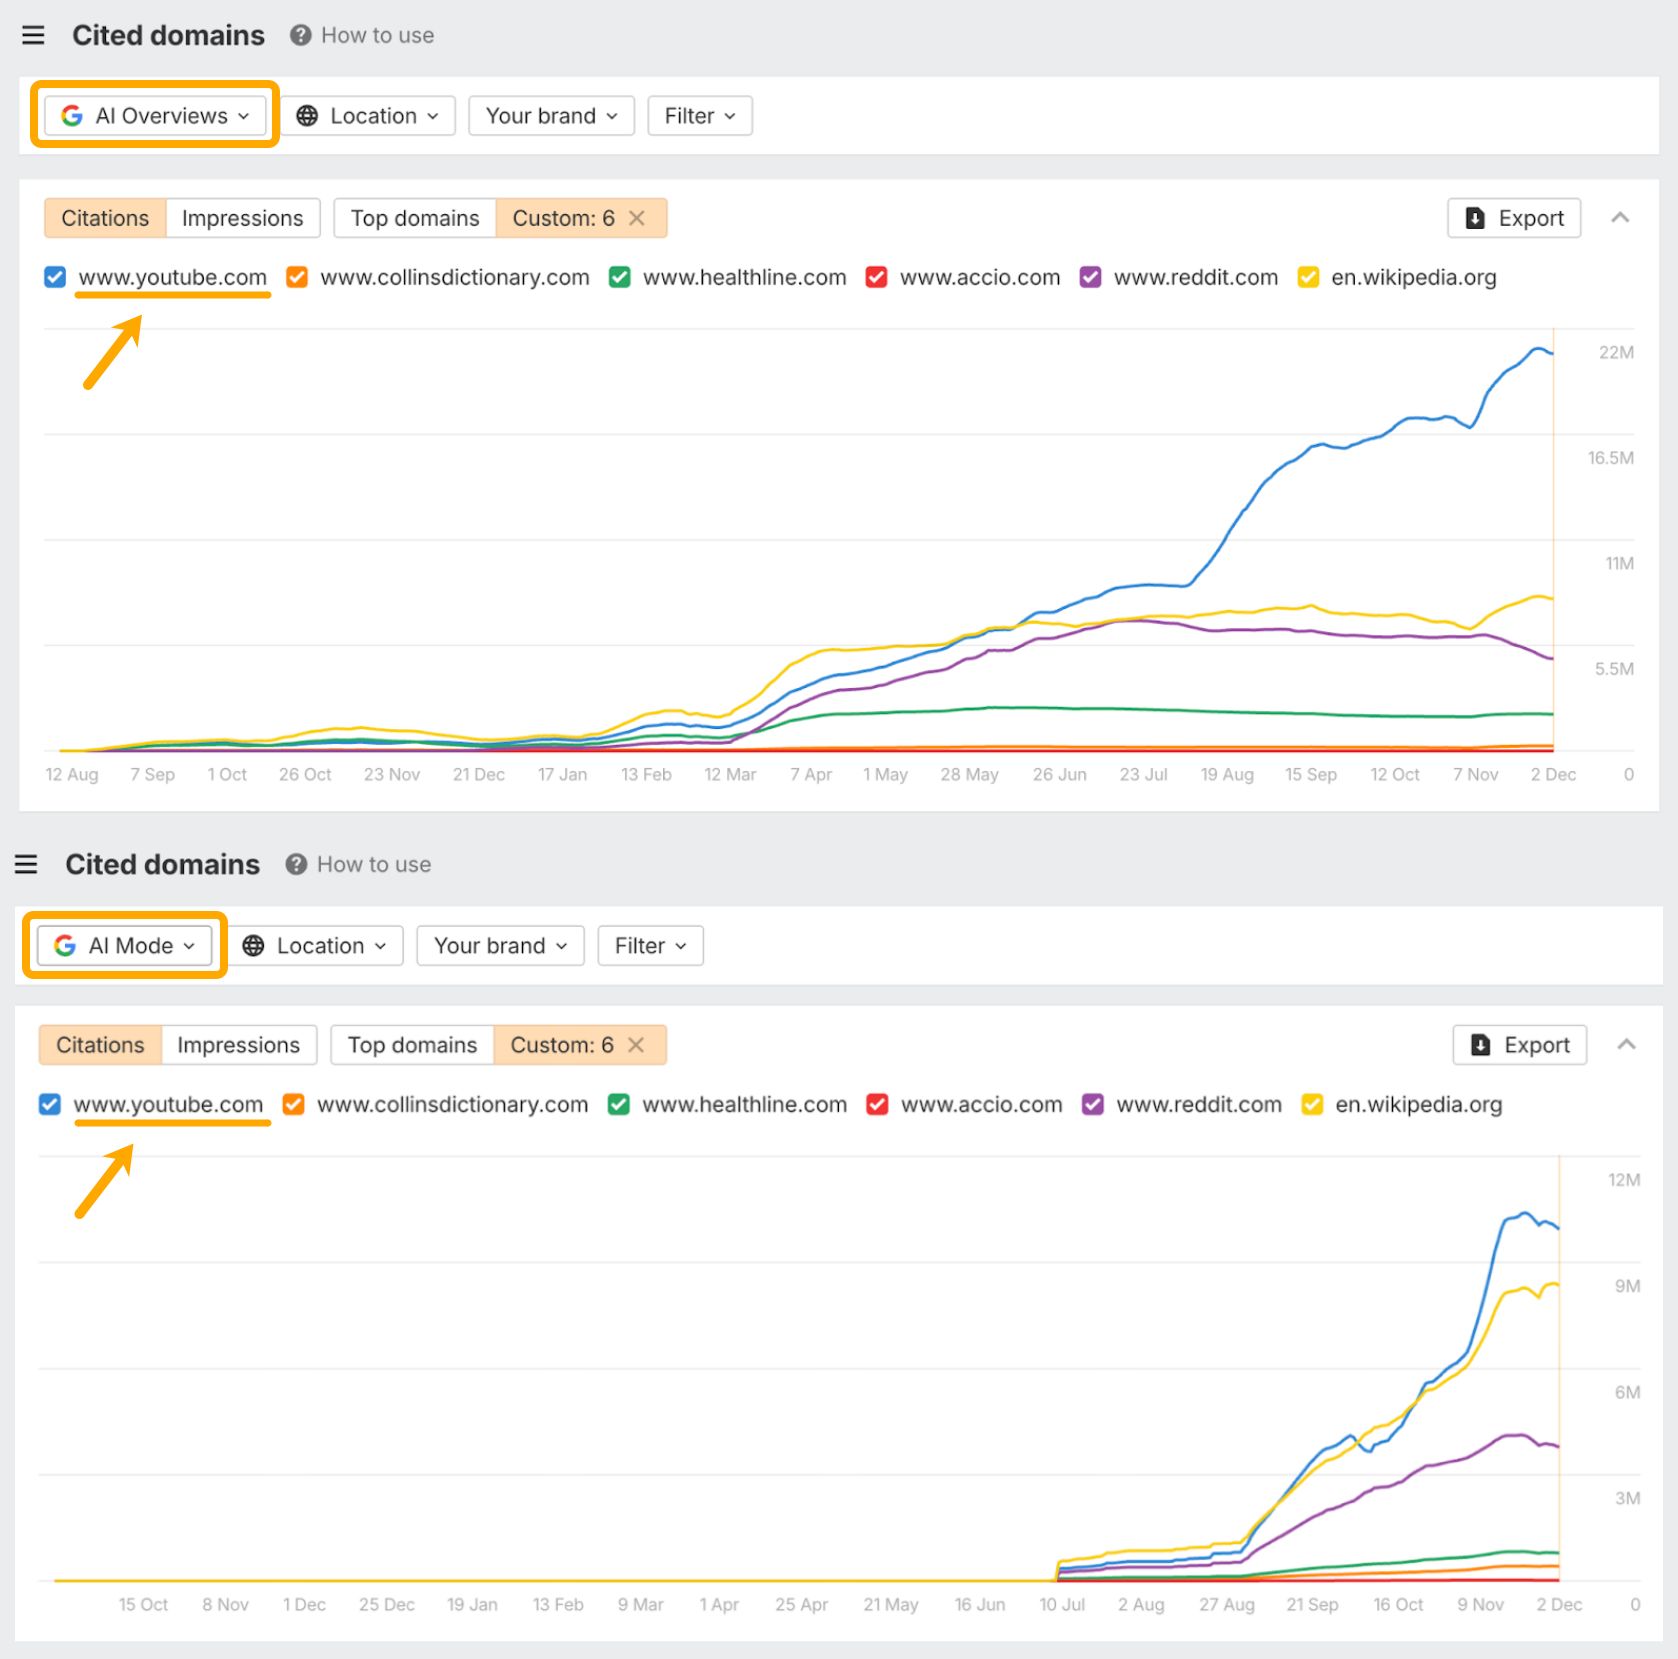1678x1659 pixels.
Task: Remove the Custom: 6 filter with its X
Action: coord(637,217)
